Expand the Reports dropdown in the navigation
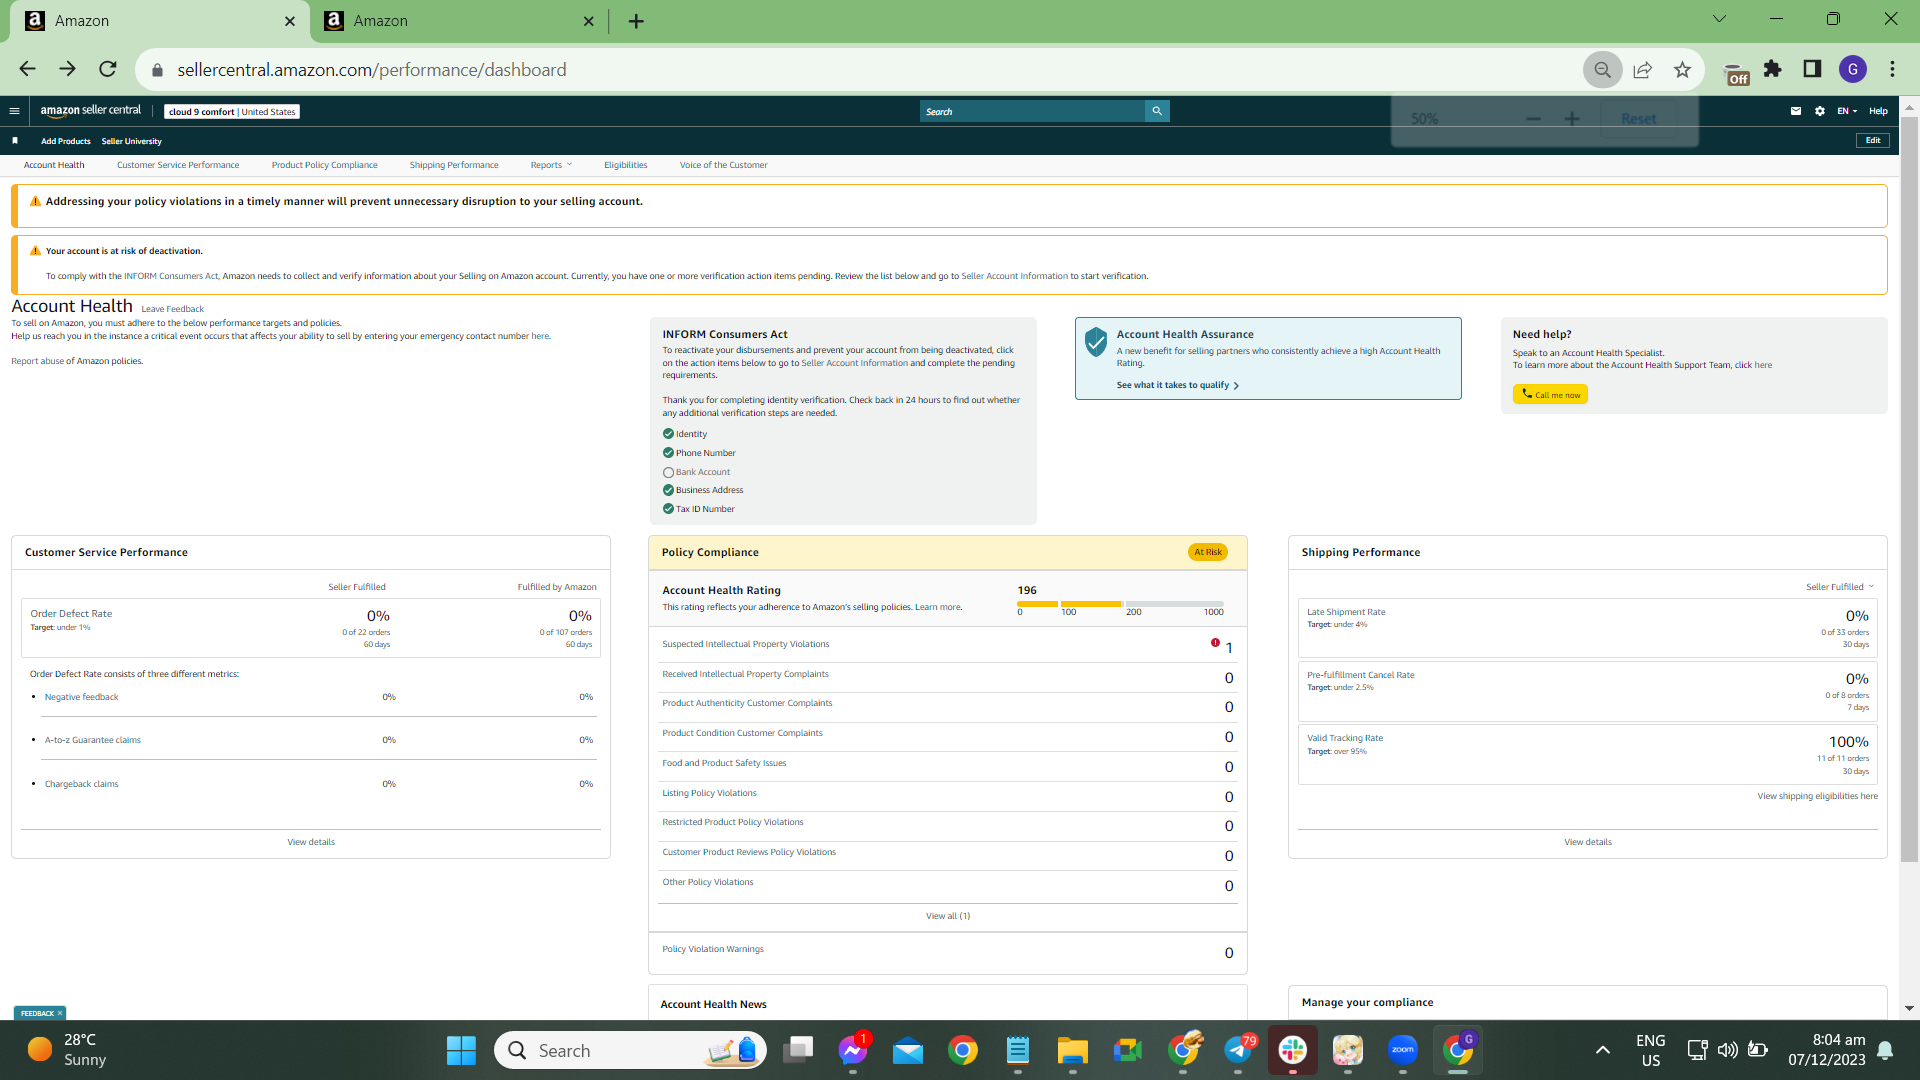Image resolution: width=1920 pixels, height=1080 pixels. [551, 165]
